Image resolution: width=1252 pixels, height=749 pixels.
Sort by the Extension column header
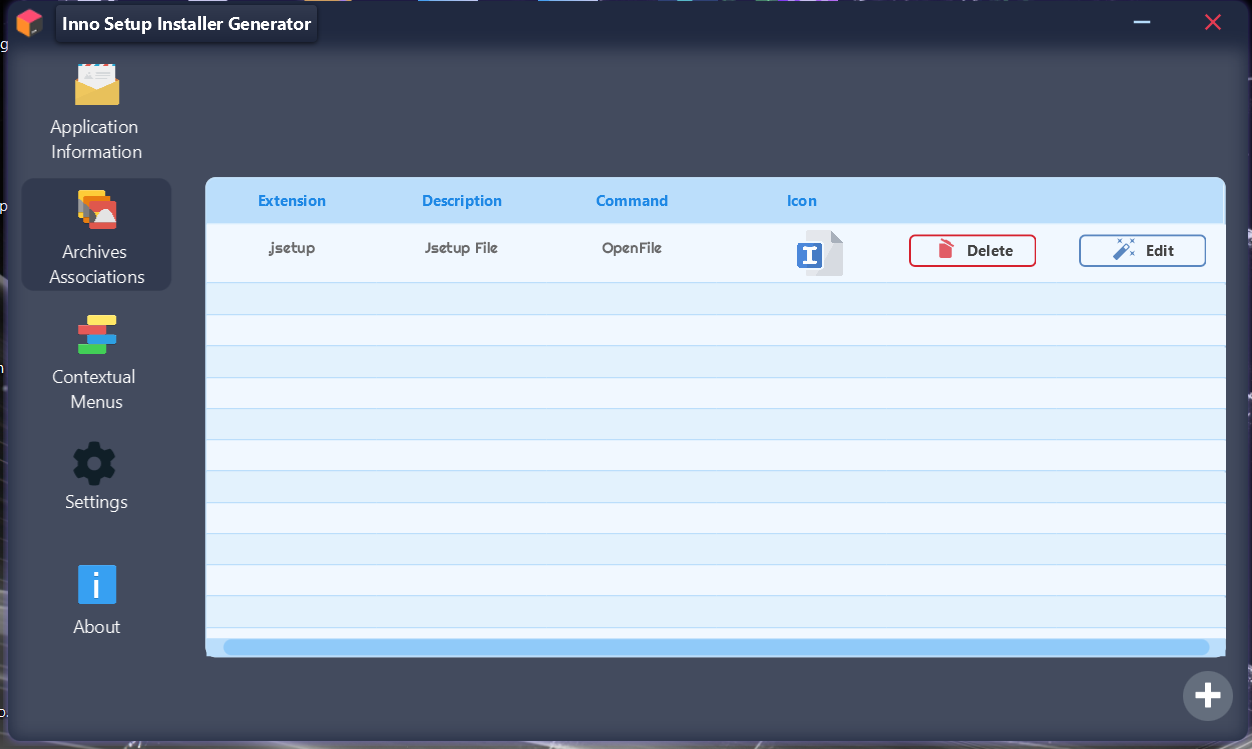pyautogui.click(x=292, y=200)
